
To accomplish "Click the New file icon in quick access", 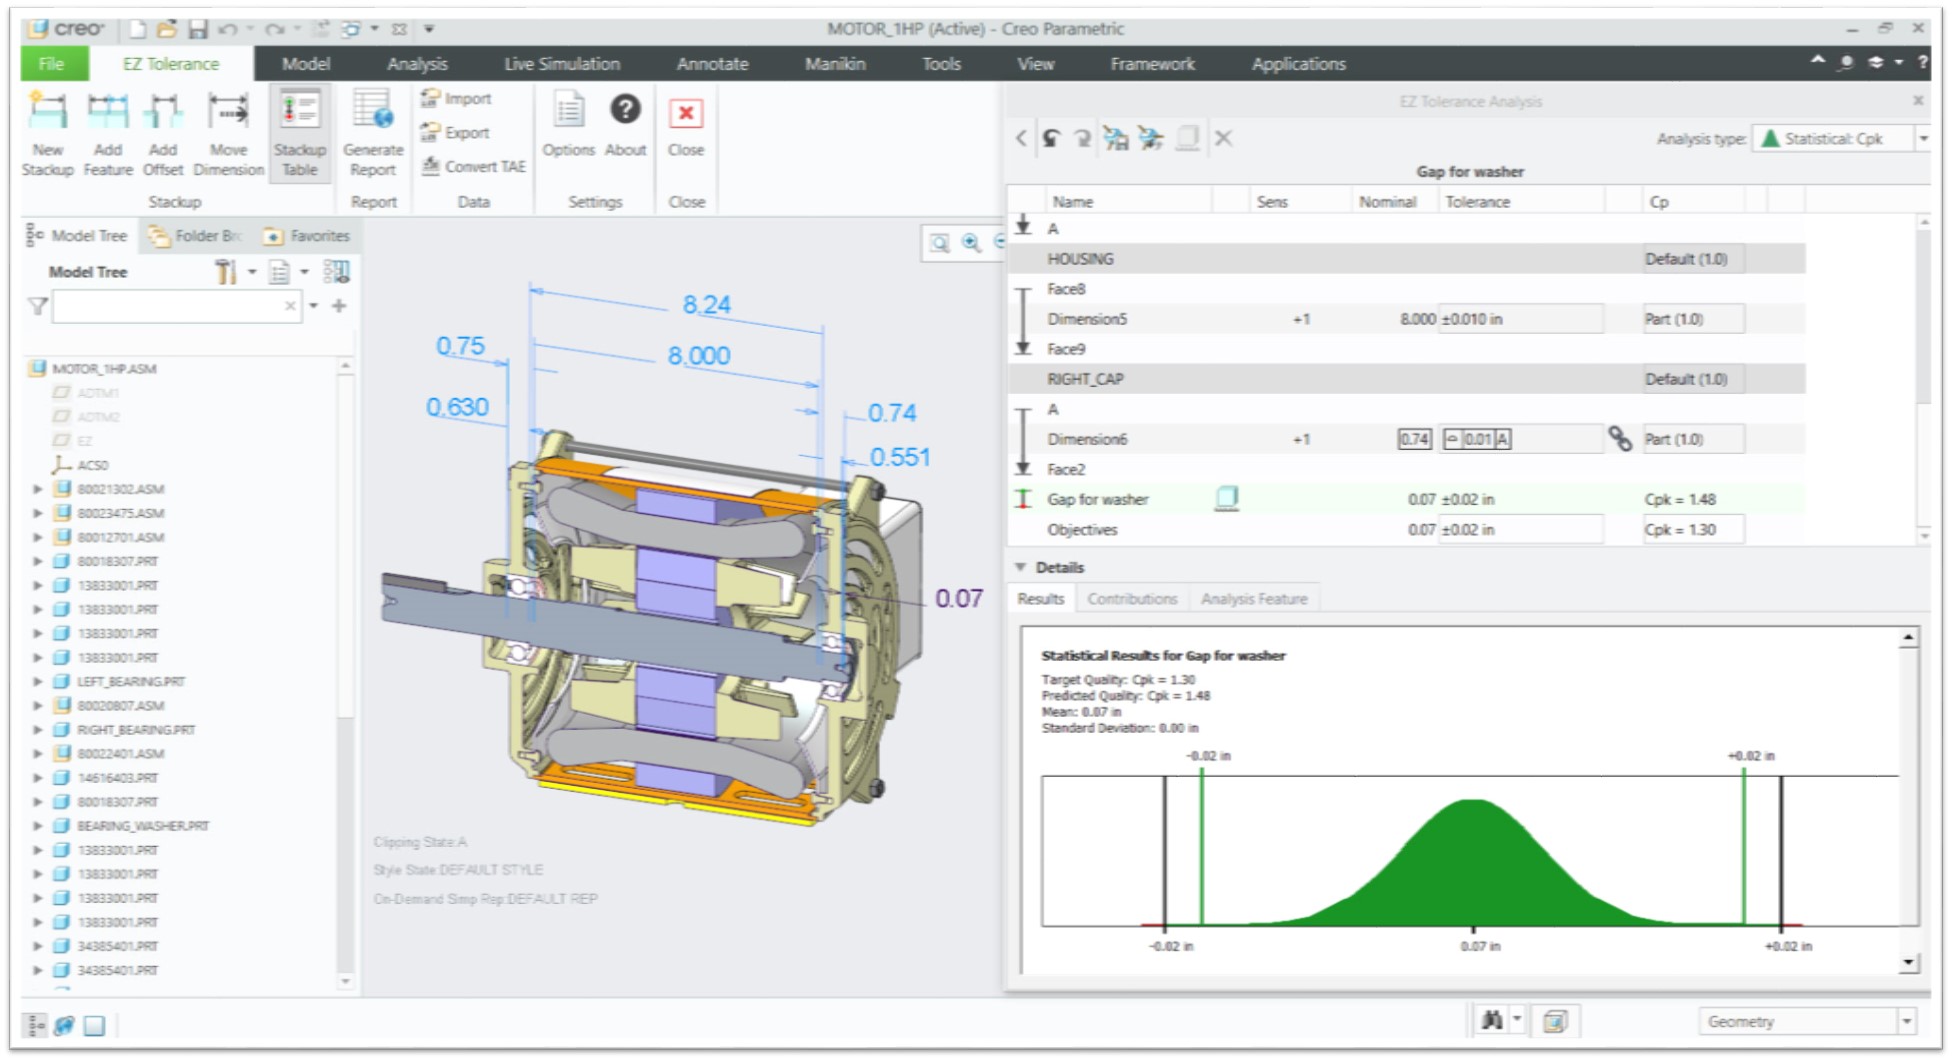I will tap(138, 29).
